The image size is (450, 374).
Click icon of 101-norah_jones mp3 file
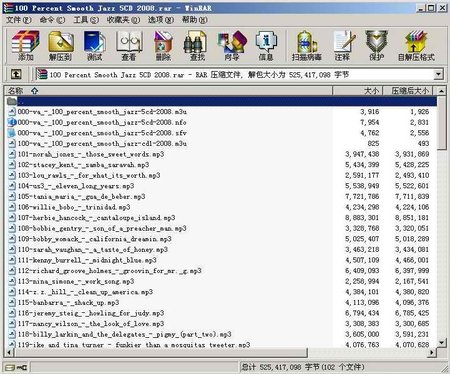[x=12, y=154]
